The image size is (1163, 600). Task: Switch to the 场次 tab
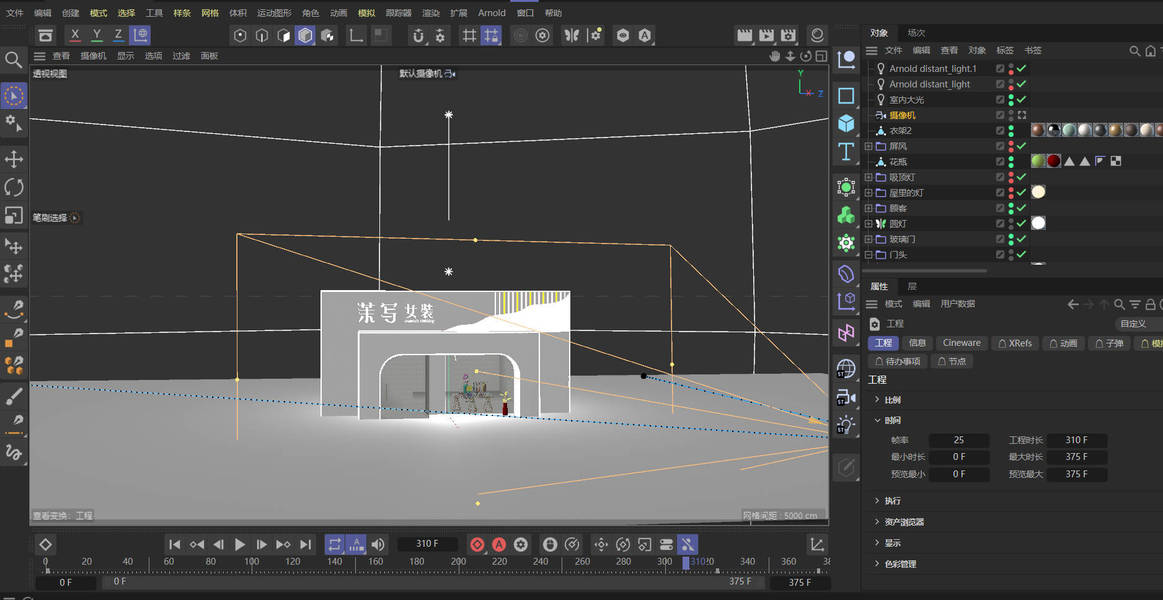(916, 33)
